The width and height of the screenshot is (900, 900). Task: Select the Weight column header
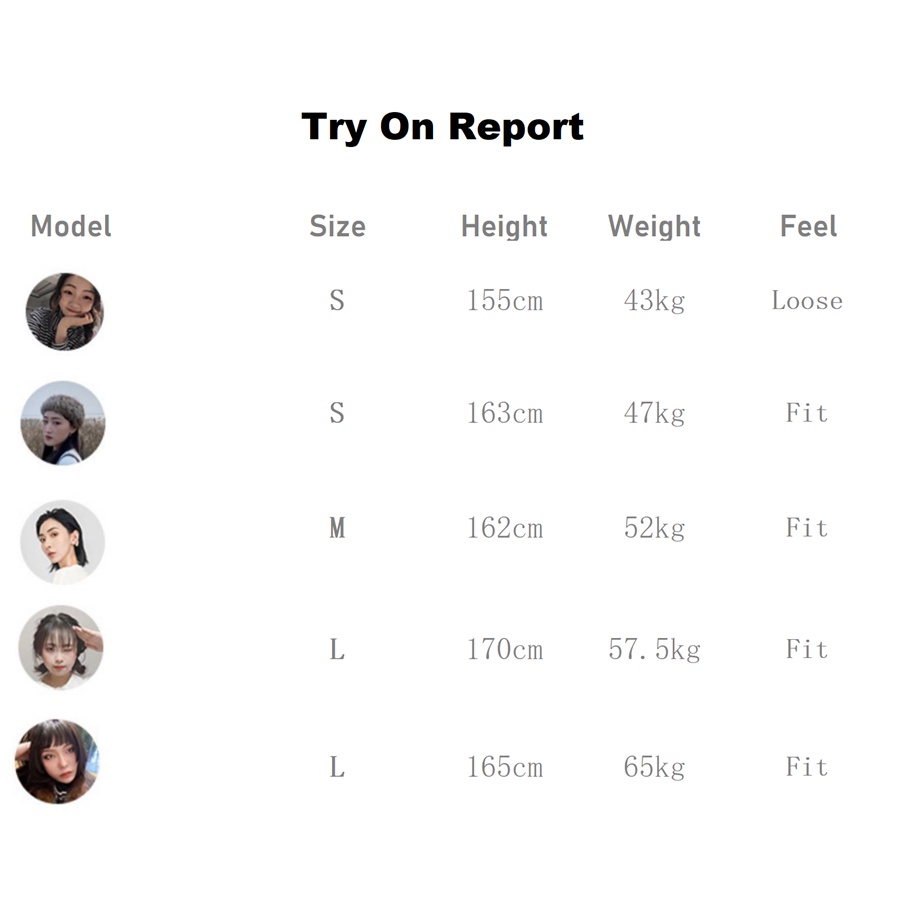click(654, 226)
